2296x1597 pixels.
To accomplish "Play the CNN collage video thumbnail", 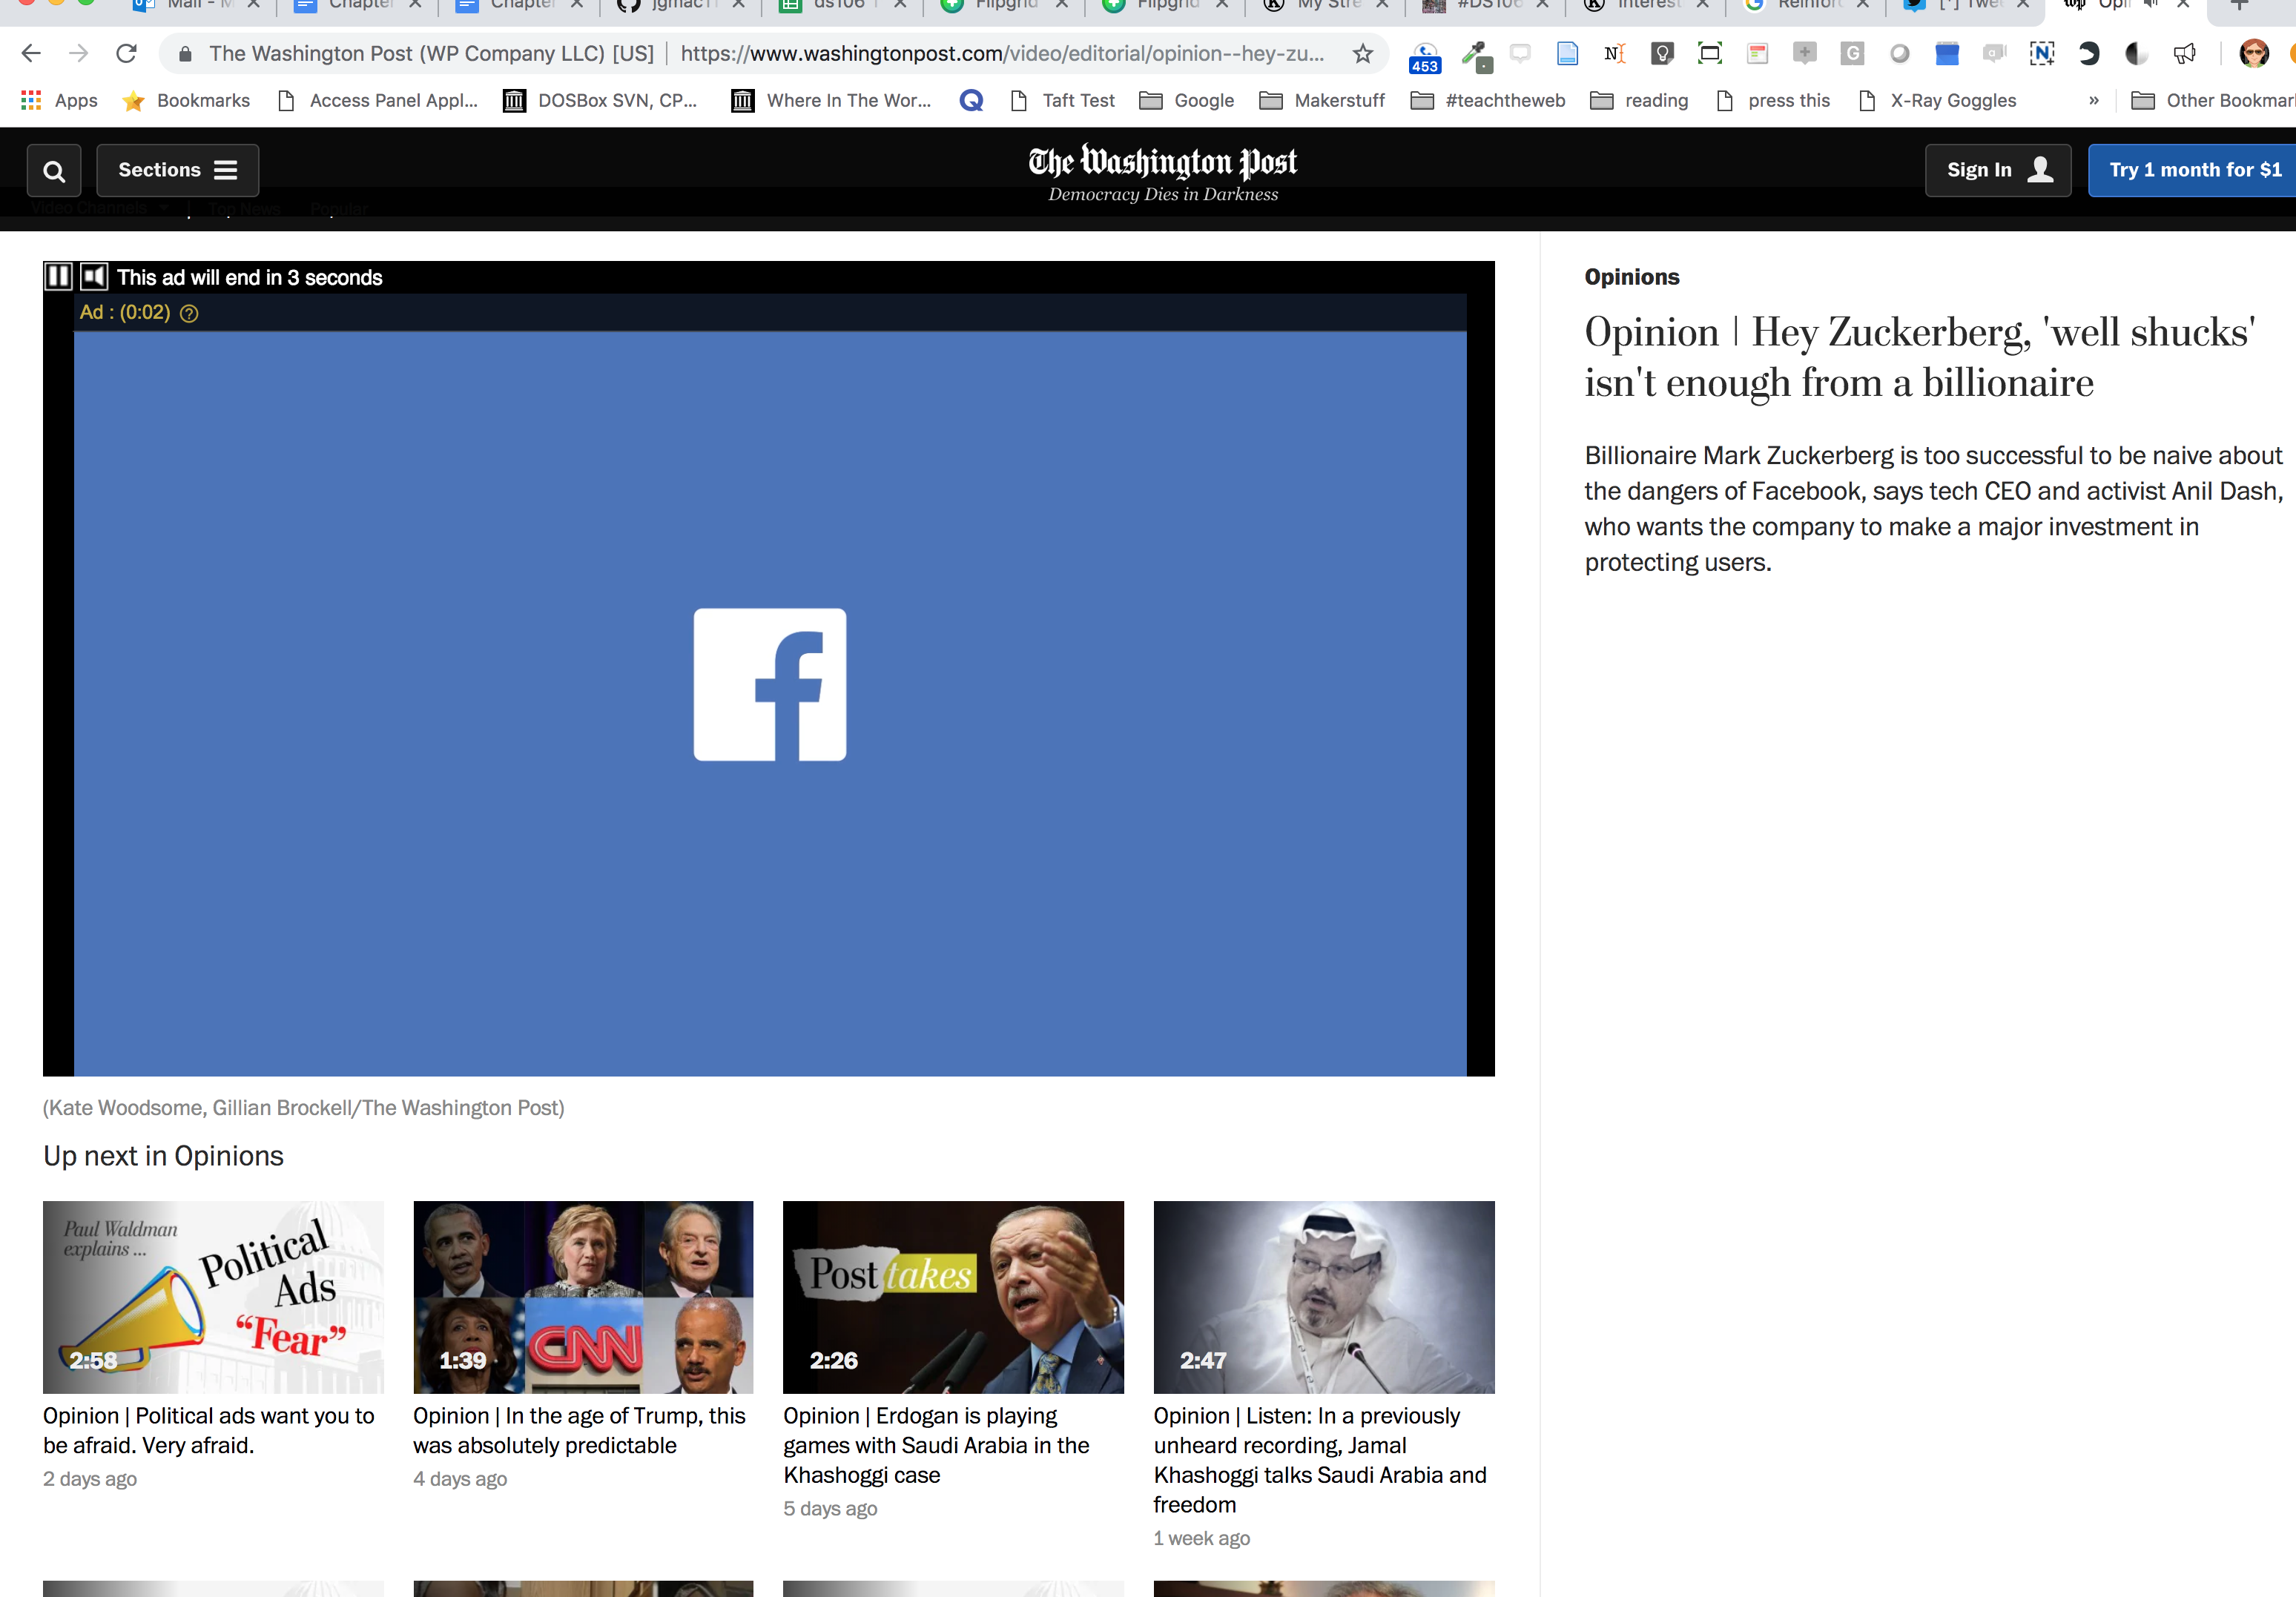I will (583, 1297).
